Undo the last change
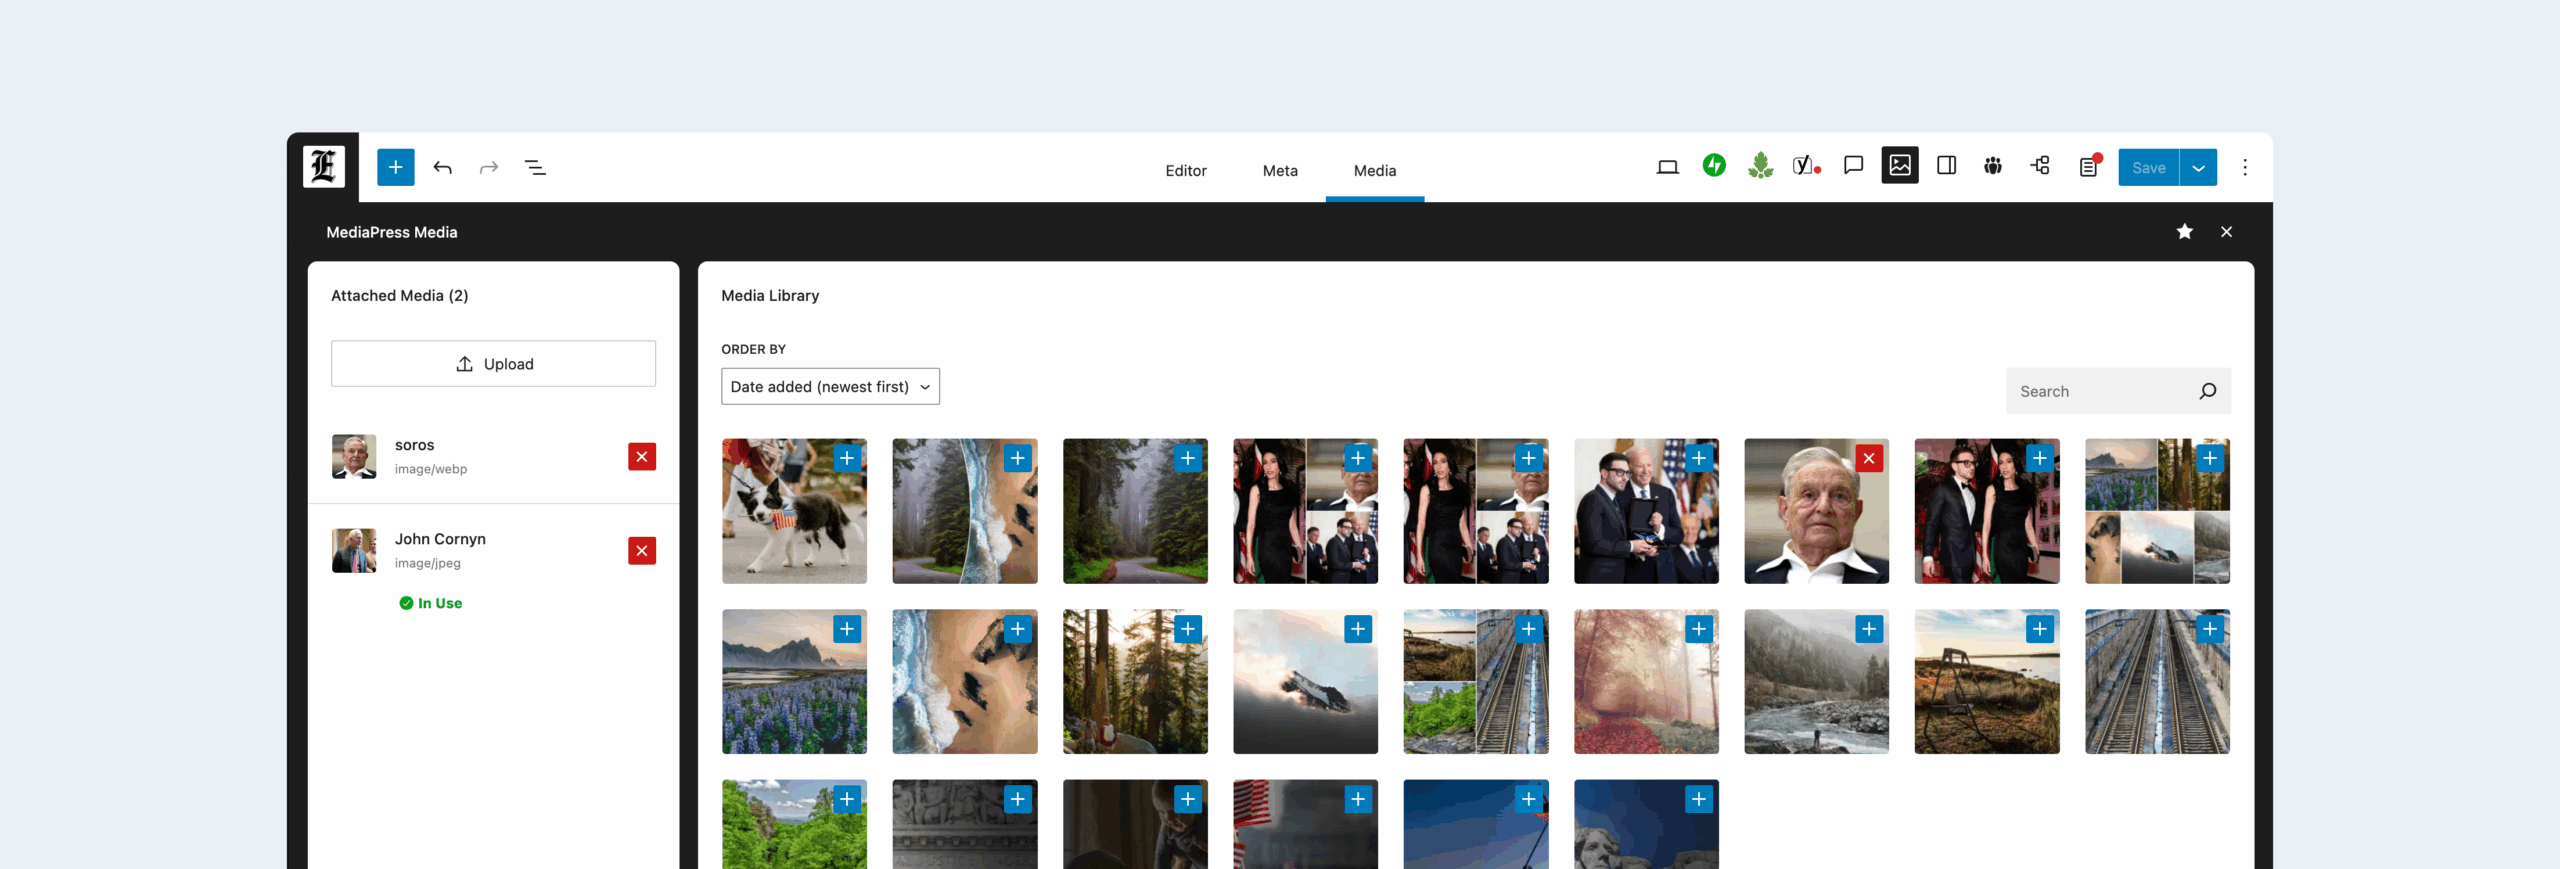2560x869 pixels. click(442, 167)
